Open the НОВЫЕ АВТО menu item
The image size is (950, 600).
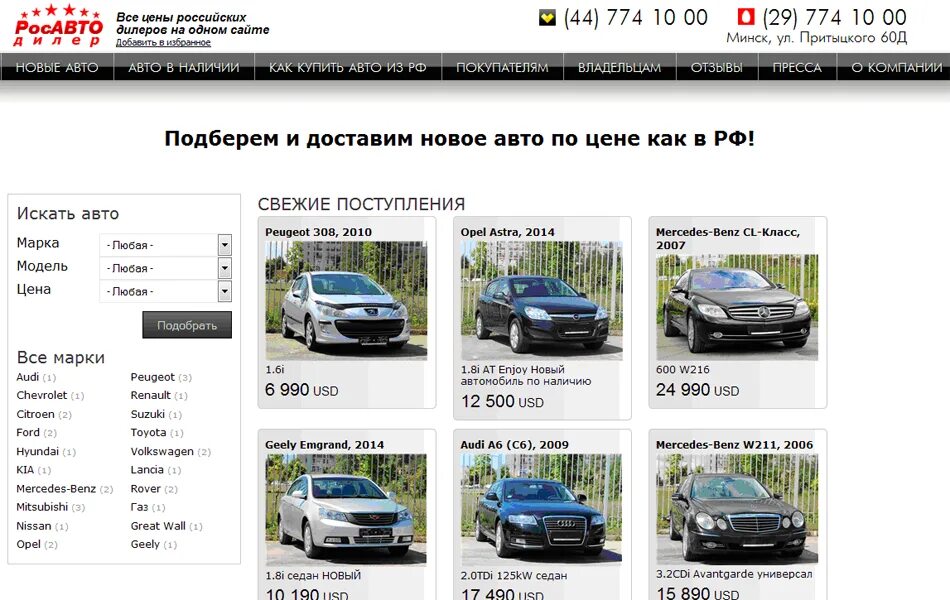coord(57,67)
